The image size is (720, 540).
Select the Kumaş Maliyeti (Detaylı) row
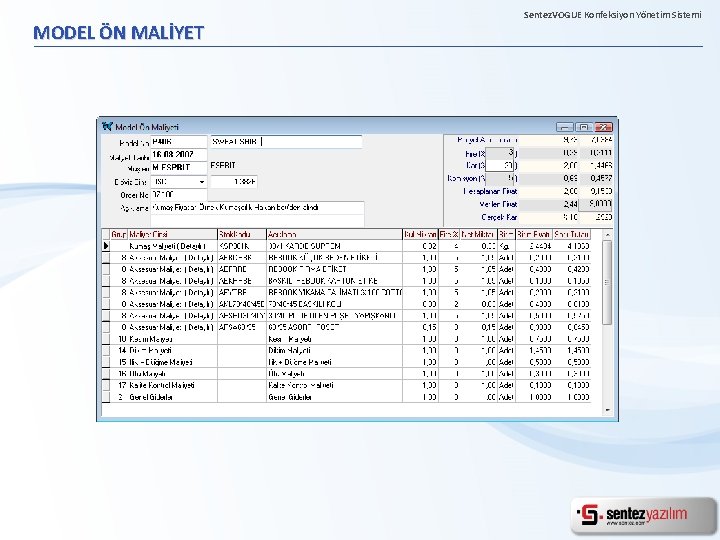346,246
